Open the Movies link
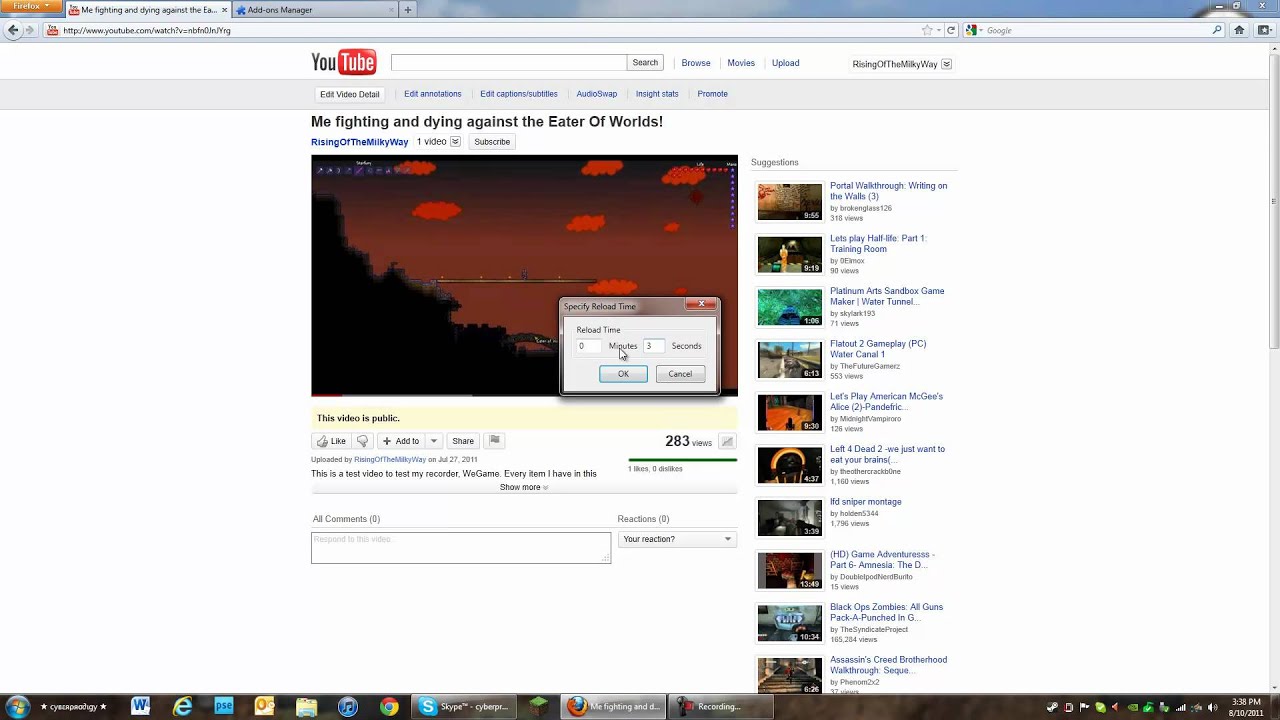The height and width of the screenshot is (720, 1280). point(741,63)
